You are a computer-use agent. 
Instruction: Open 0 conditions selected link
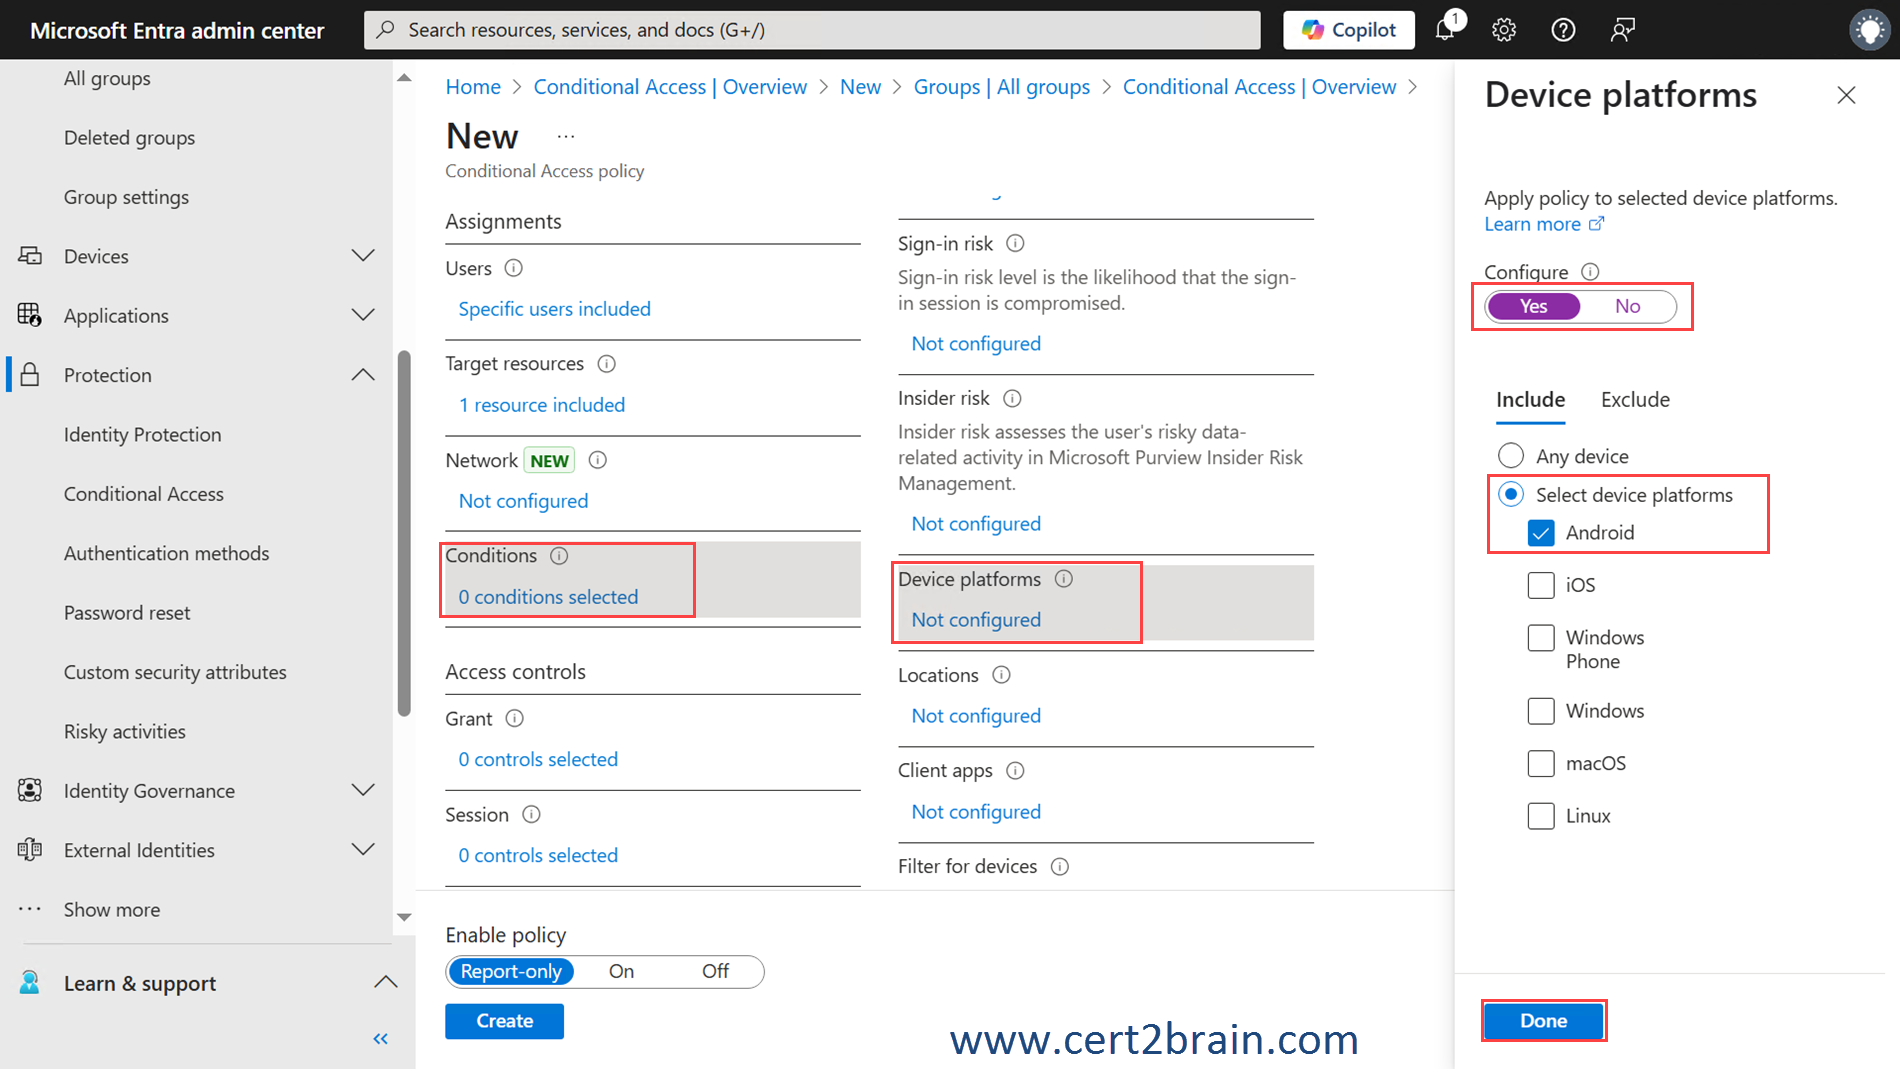click(548, 597)
